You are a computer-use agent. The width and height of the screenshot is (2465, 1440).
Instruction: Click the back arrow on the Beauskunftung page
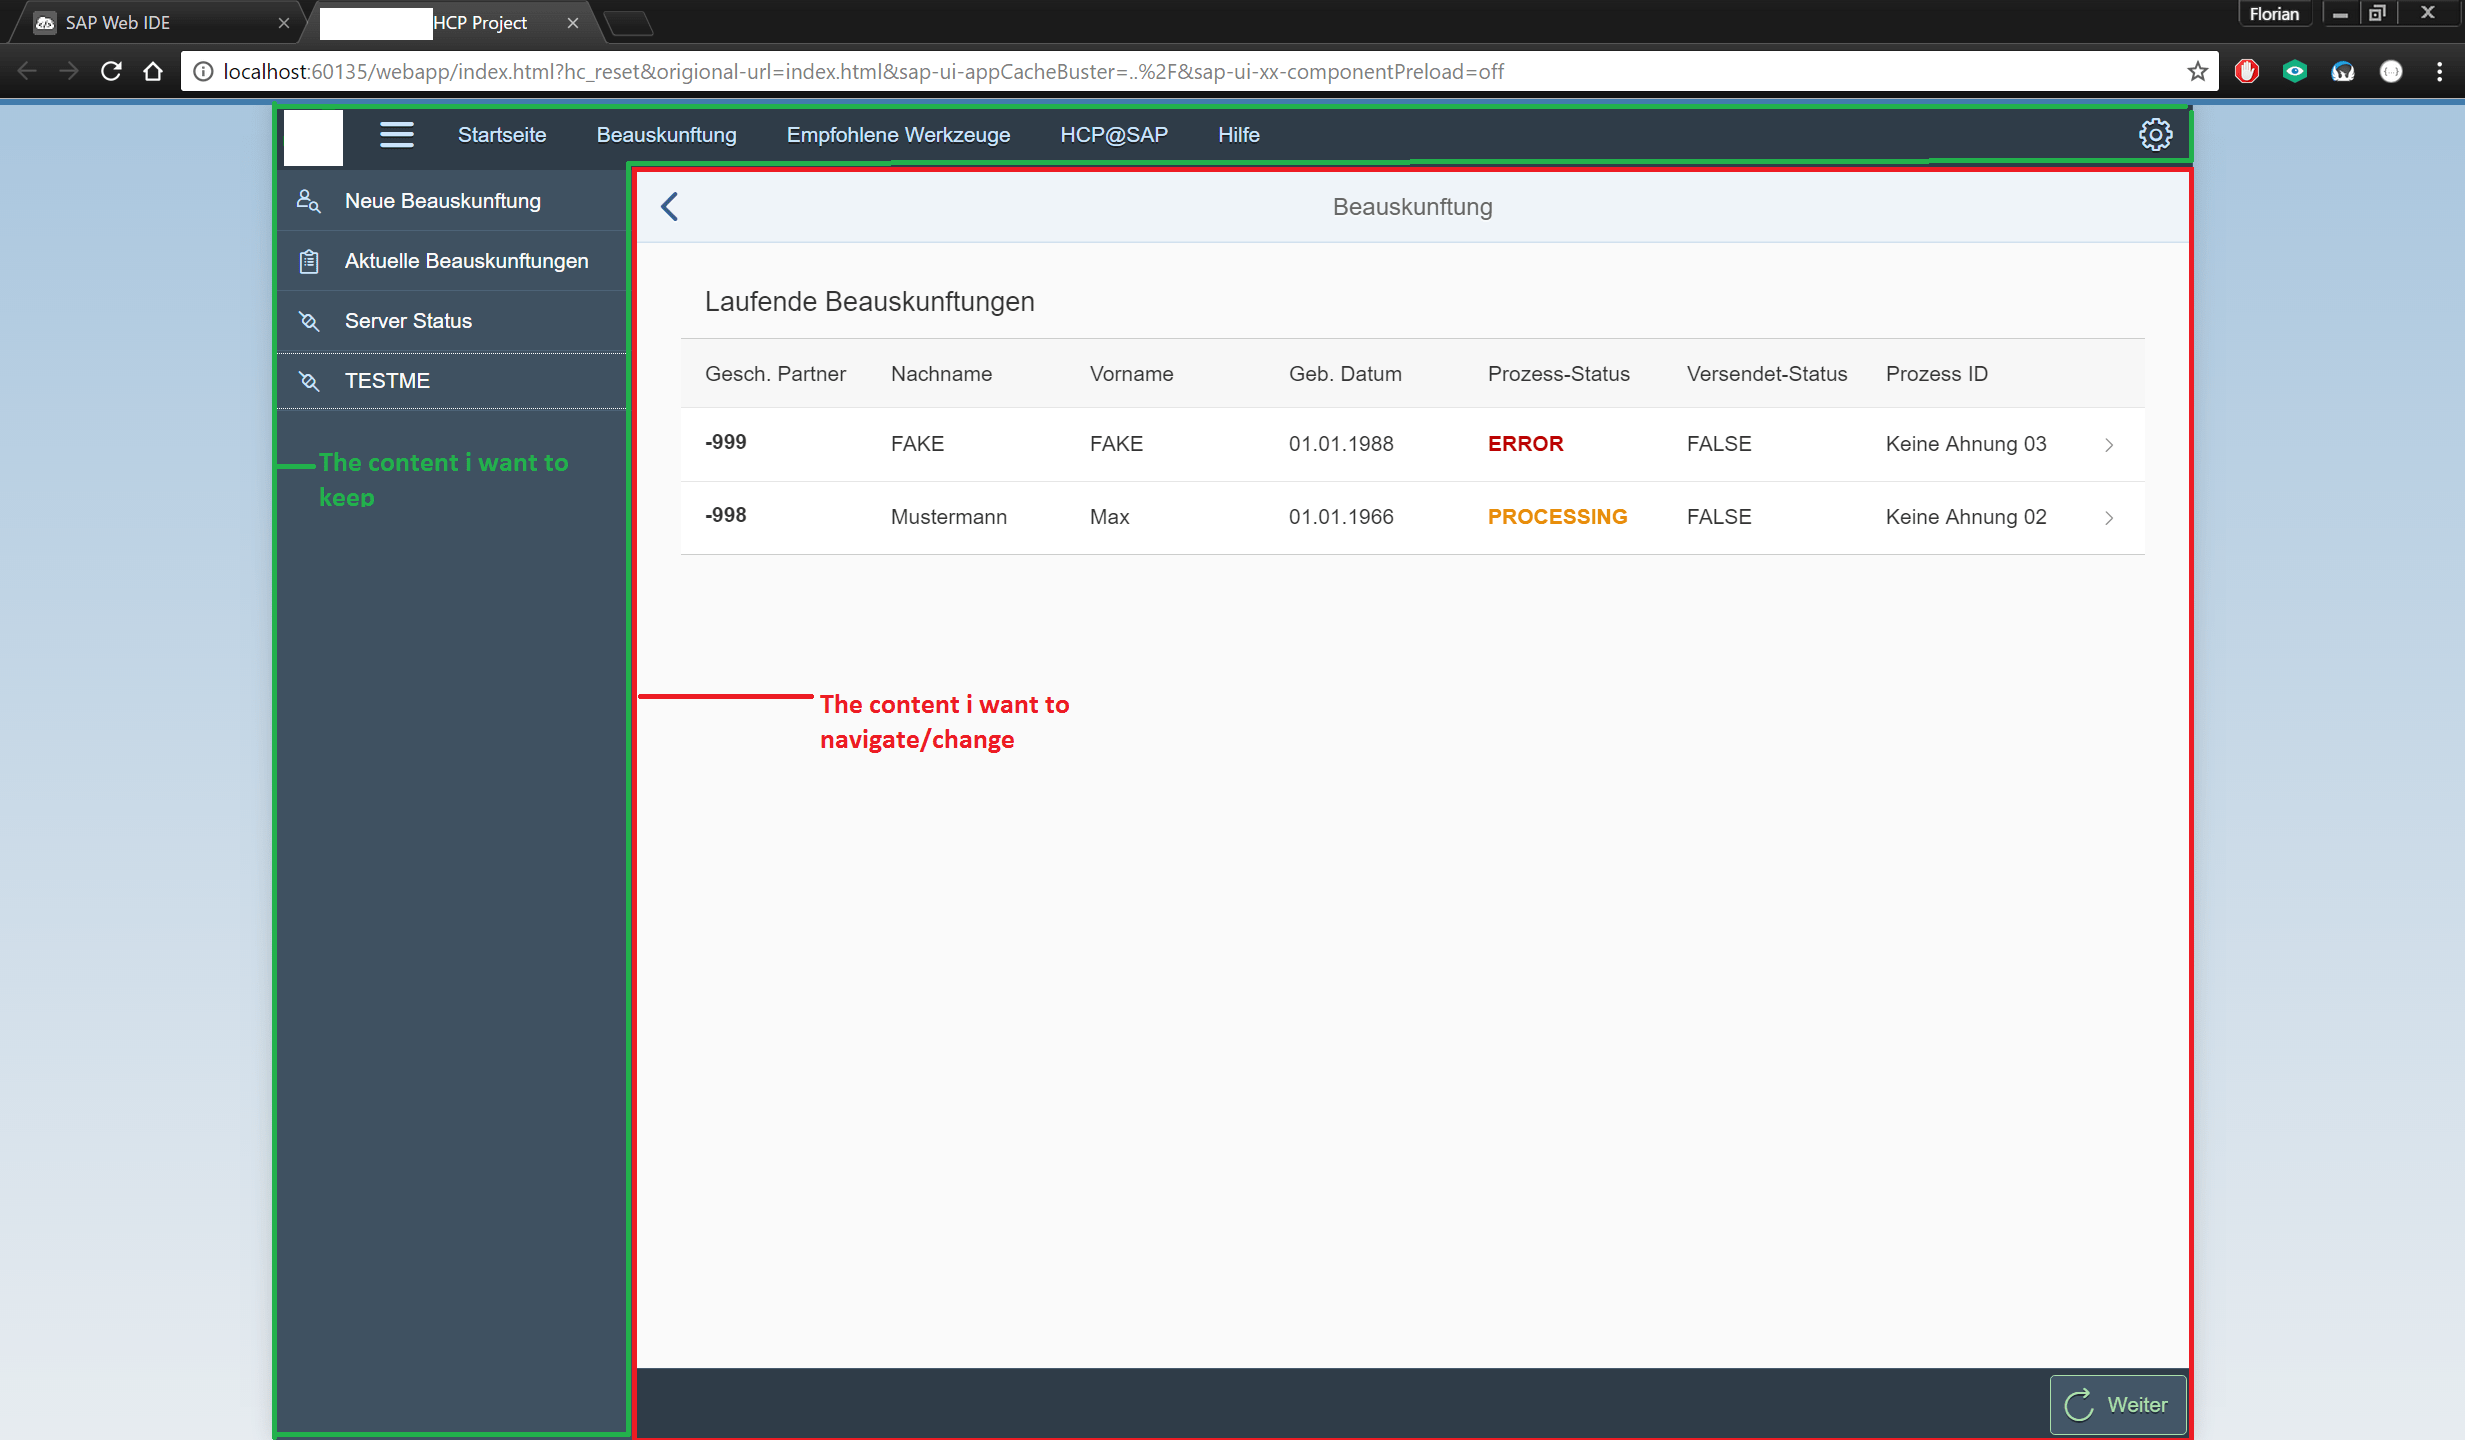click(x=668, y=206)
